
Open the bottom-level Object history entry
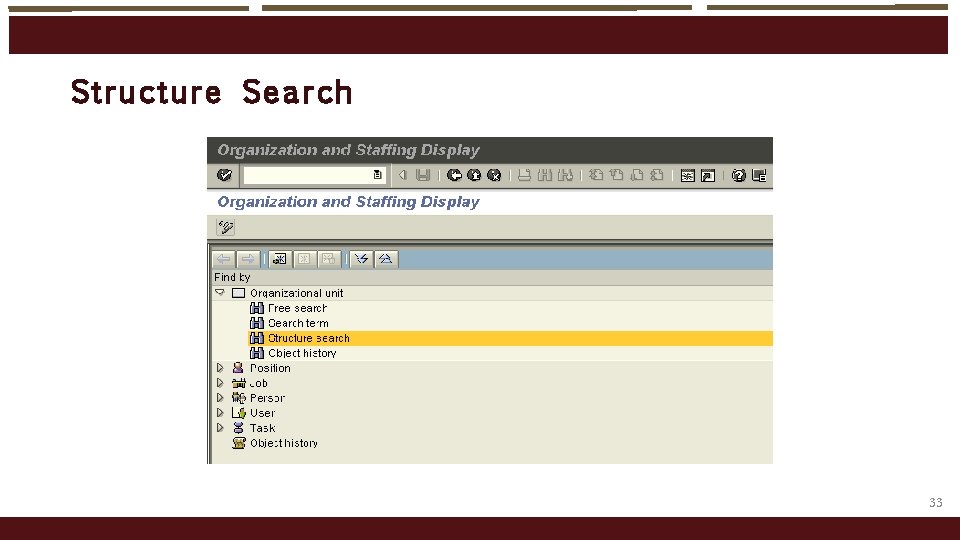283,443
